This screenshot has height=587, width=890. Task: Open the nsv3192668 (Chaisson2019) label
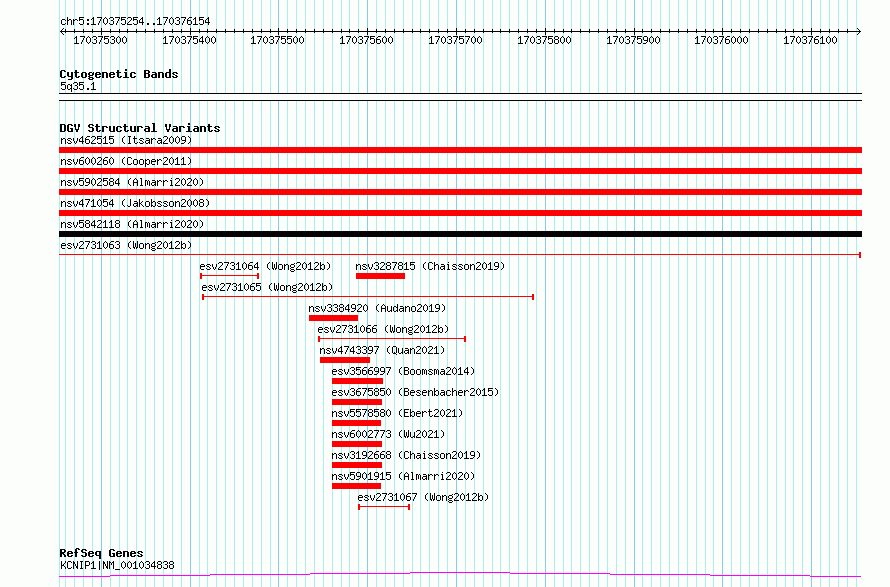(406, 455)
